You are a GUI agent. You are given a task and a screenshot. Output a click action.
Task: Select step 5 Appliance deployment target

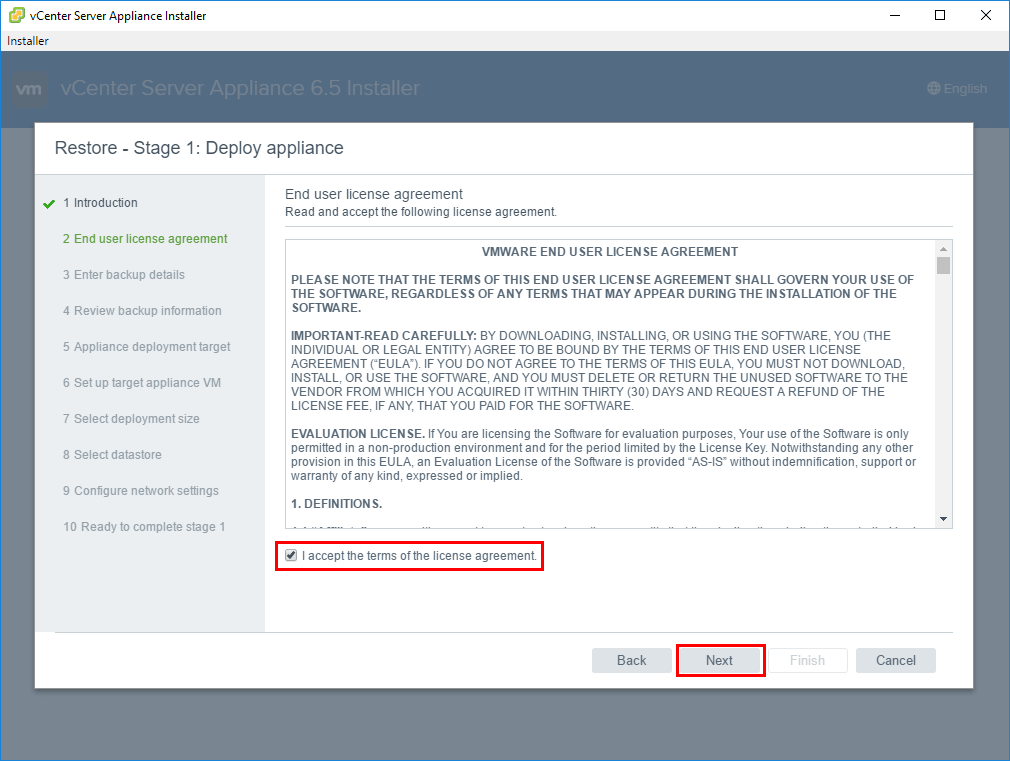coord(146,347)
